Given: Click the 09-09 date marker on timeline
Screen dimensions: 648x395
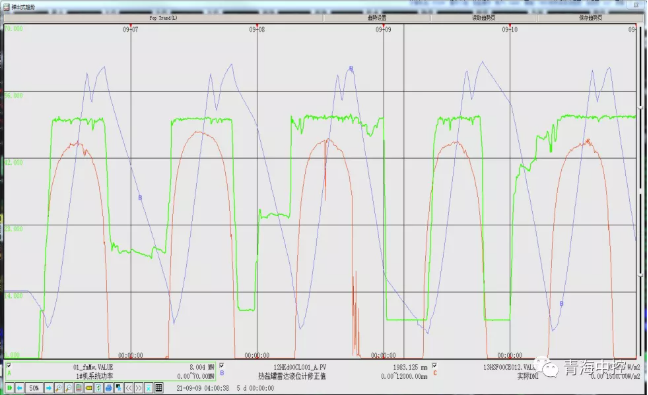Looking at the screenshot, I should click(384, 29).
